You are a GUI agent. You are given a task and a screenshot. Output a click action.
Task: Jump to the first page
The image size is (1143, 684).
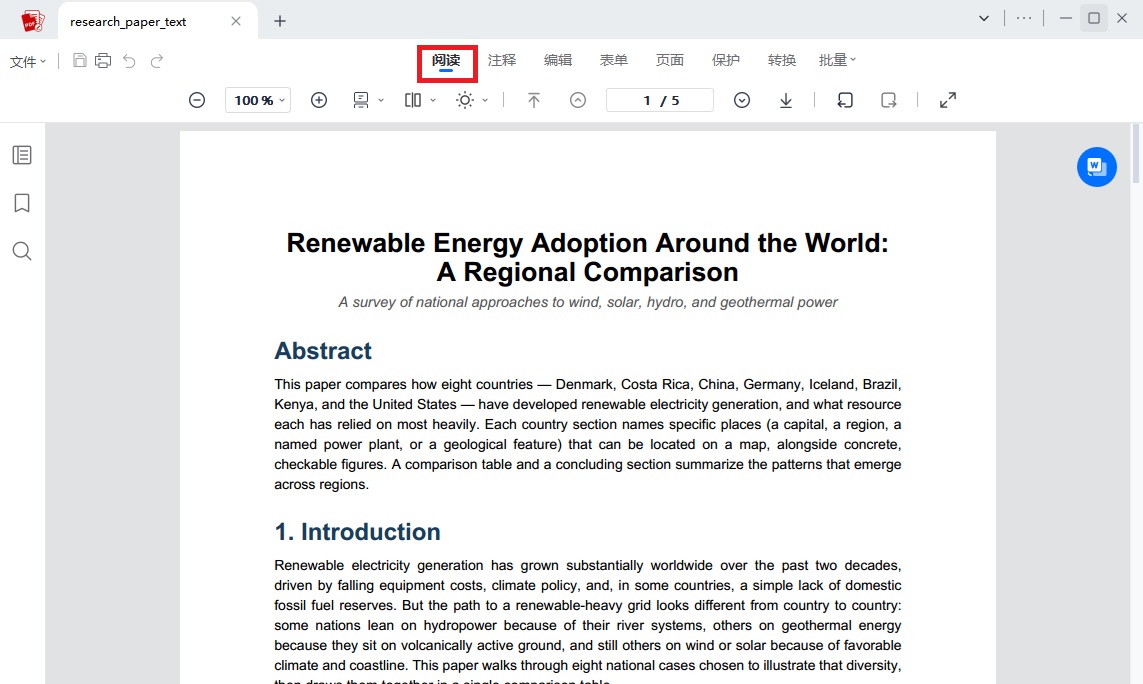534,100
